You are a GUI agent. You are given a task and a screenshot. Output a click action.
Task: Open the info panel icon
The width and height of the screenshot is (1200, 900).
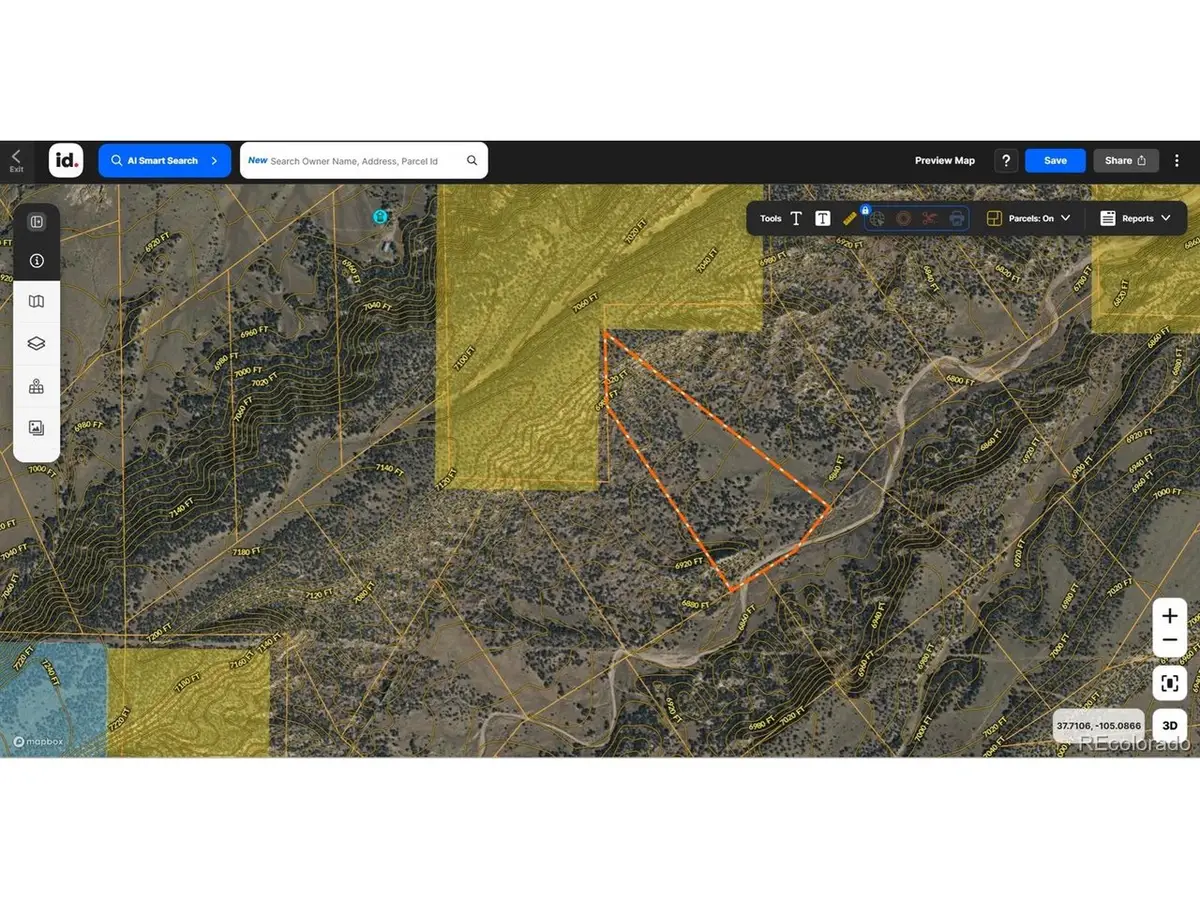[x=36, y=260]
